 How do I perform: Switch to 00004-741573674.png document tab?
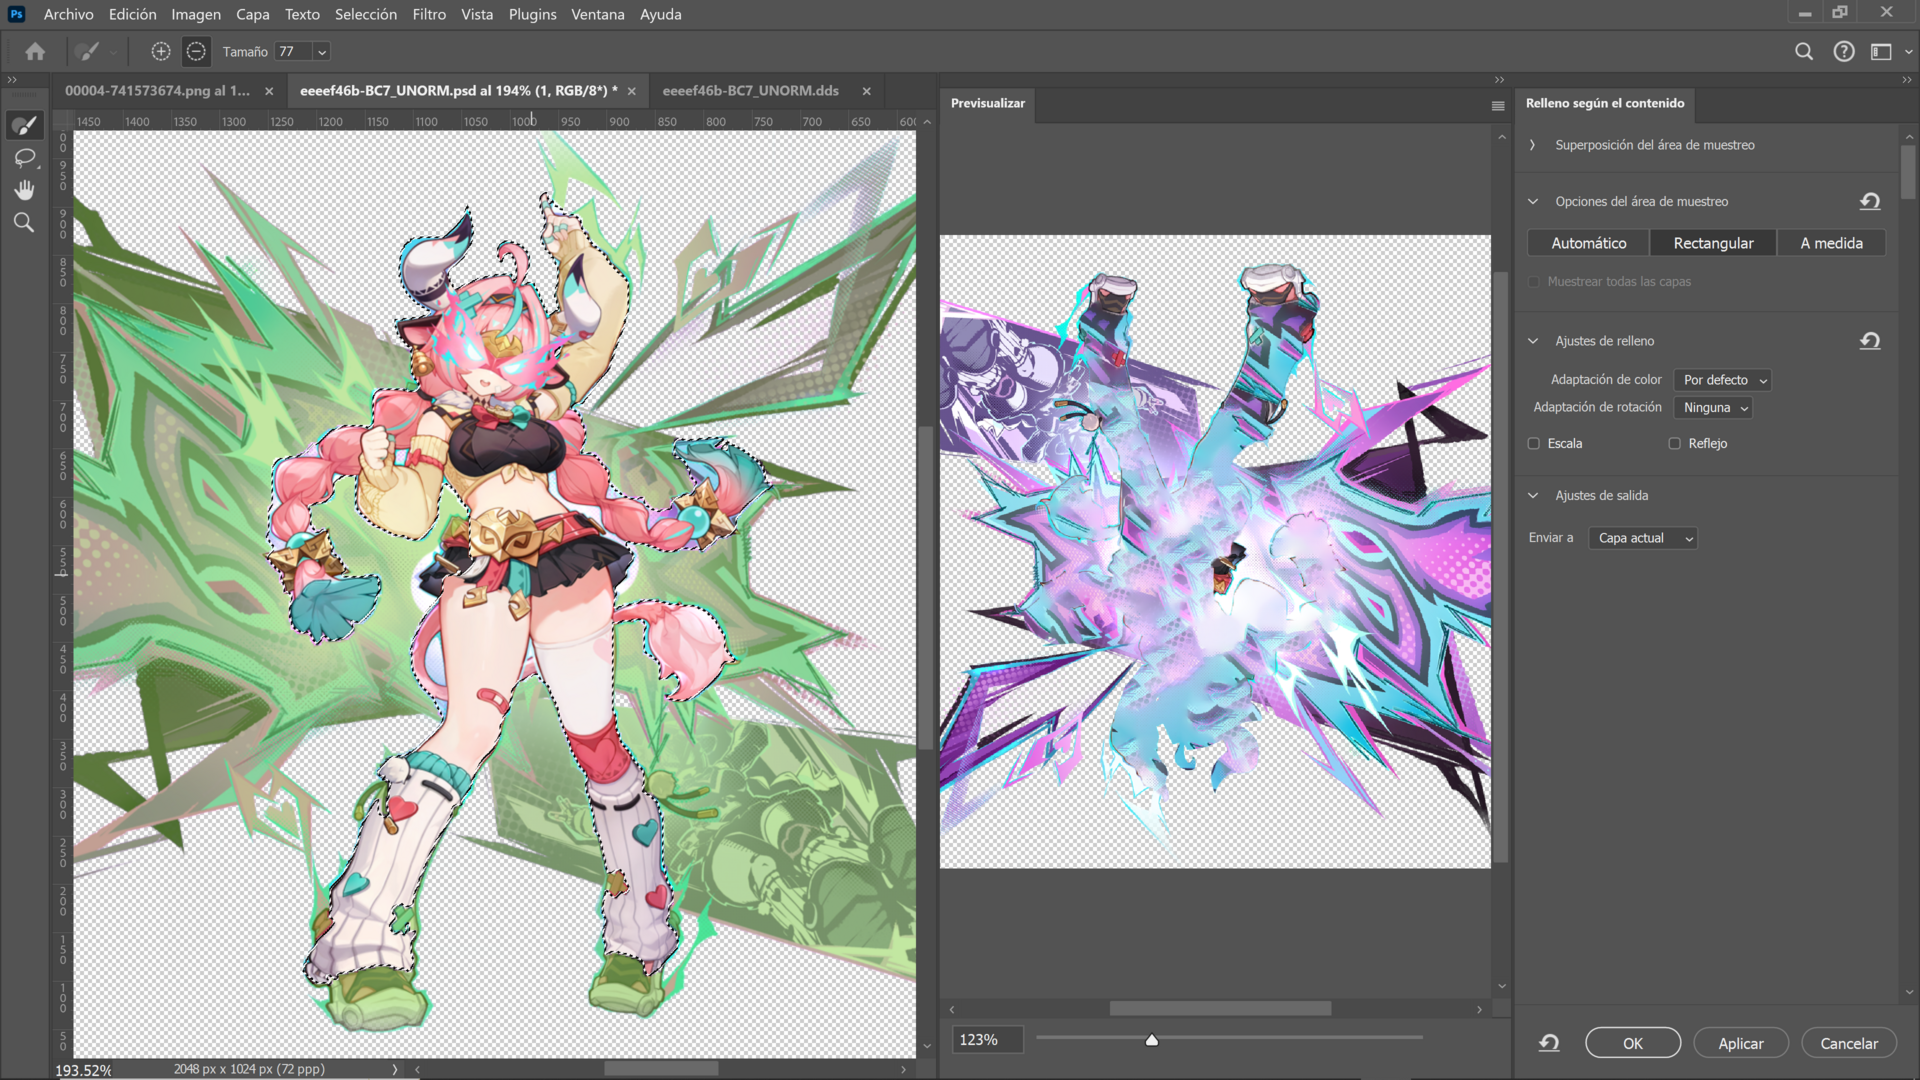[157, 91]
